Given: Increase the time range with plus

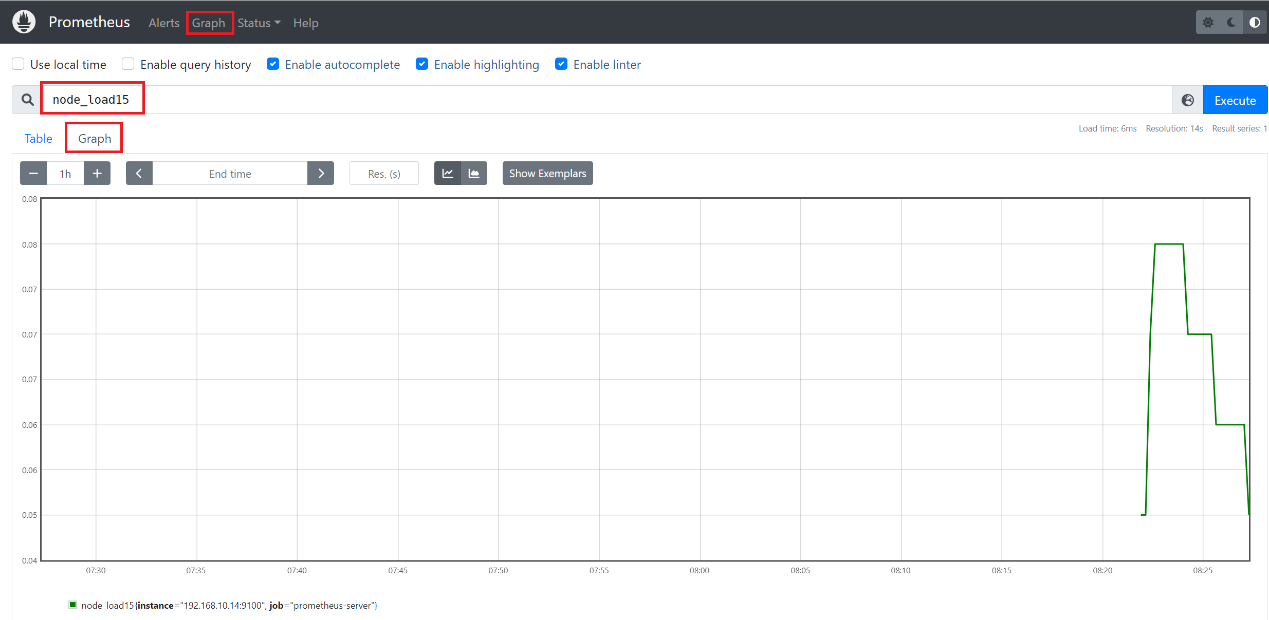Looking at the screenshot, I should (x=97, y=173).
